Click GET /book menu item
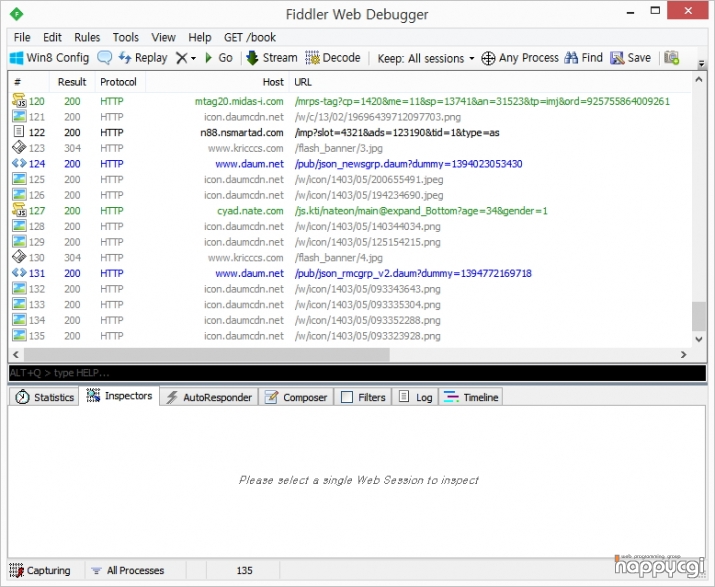This screenshot has width=715, height=587. (249, 37)
